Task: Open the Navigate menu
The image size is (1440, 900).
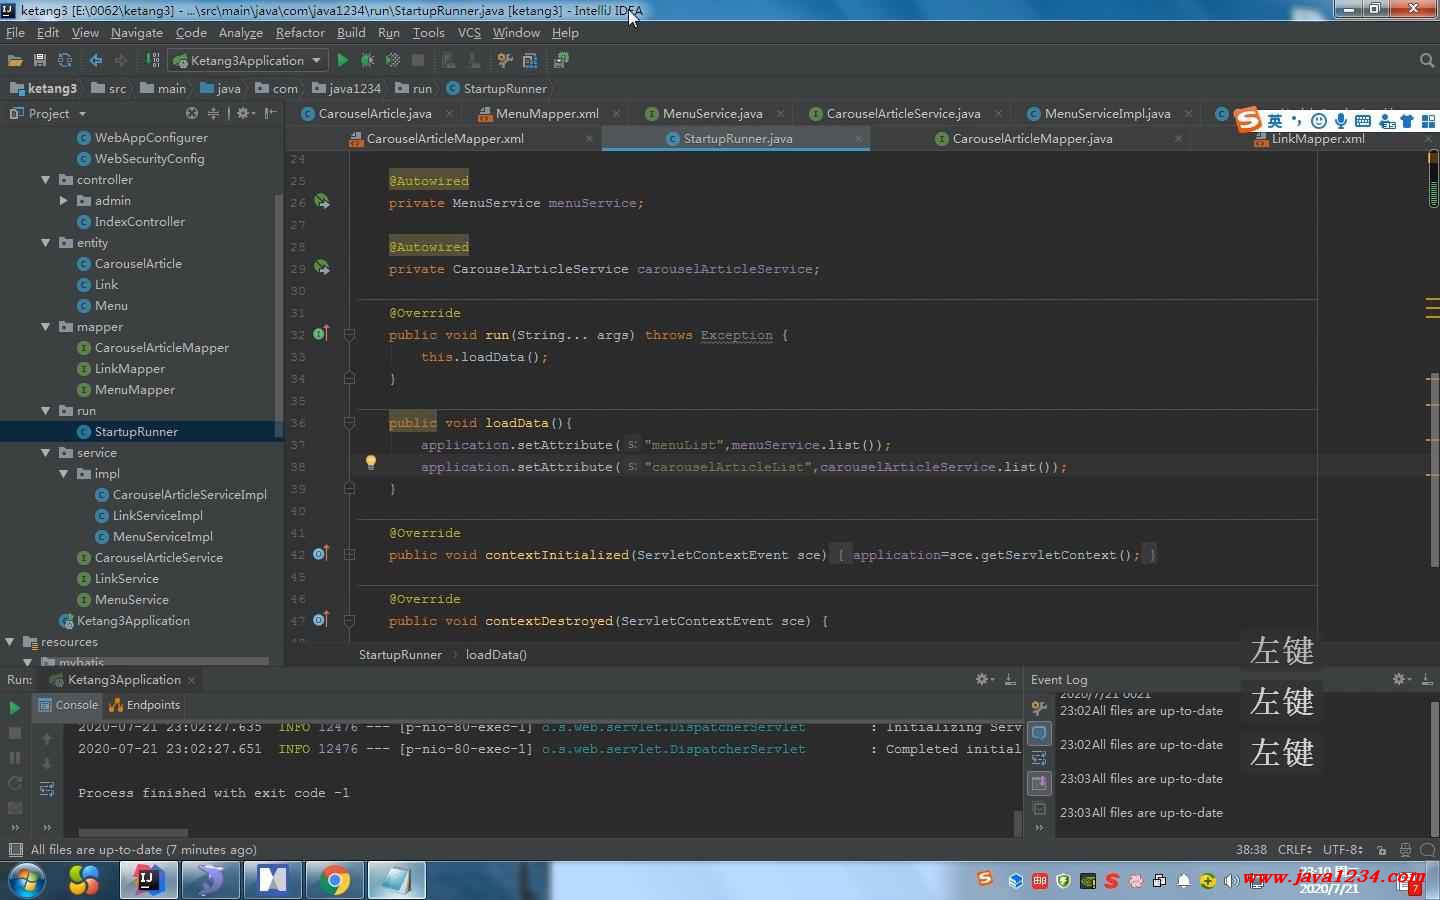Action: (136, 32)
